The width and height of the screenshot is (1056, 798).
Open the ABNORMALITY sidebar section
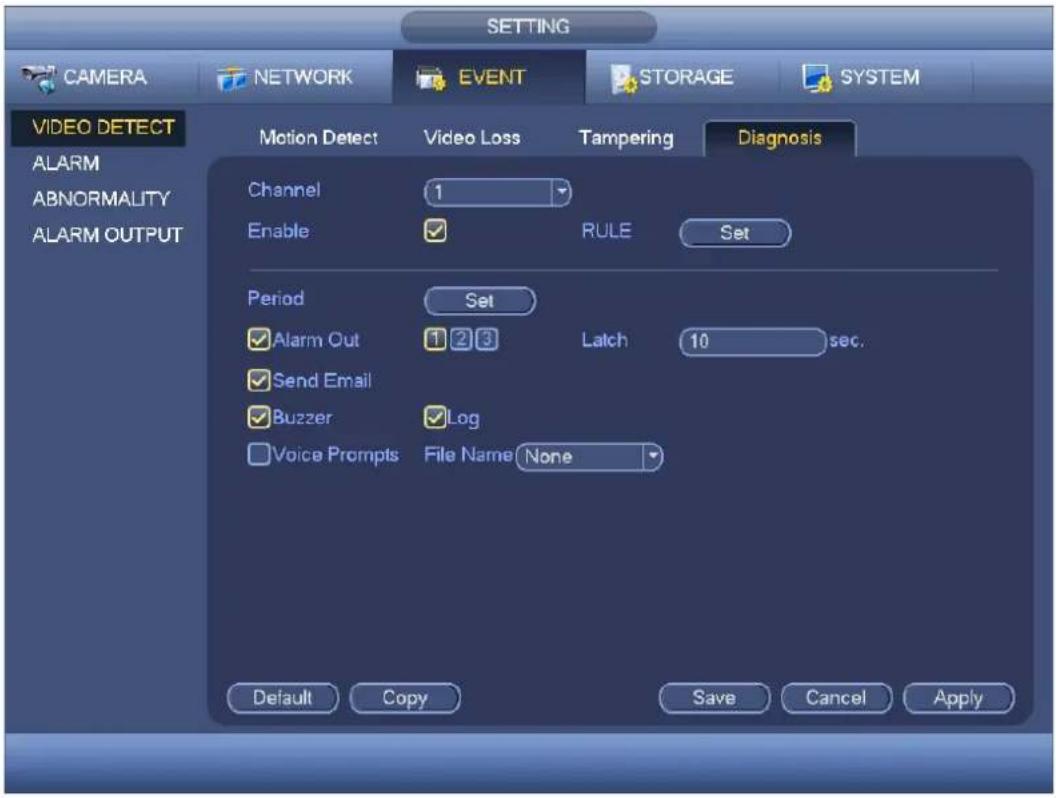tap(101, 199)
